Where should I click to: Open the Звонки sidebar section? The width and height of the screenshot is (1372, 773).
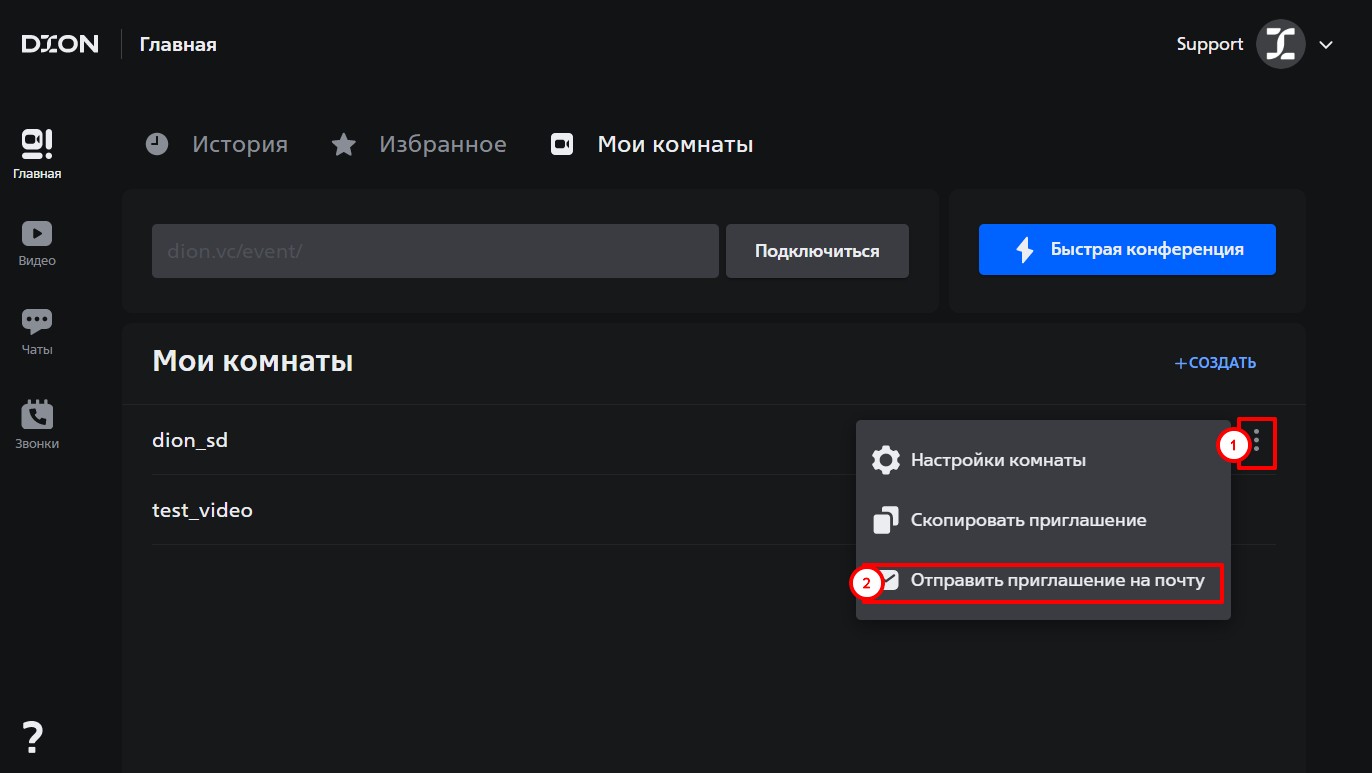pos(37,424)
